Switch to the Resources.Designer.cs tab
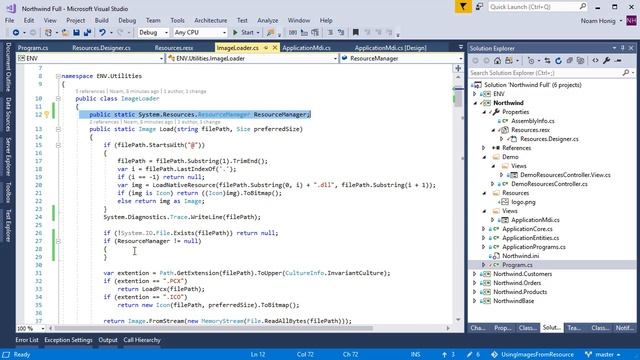 click(101, 48)
